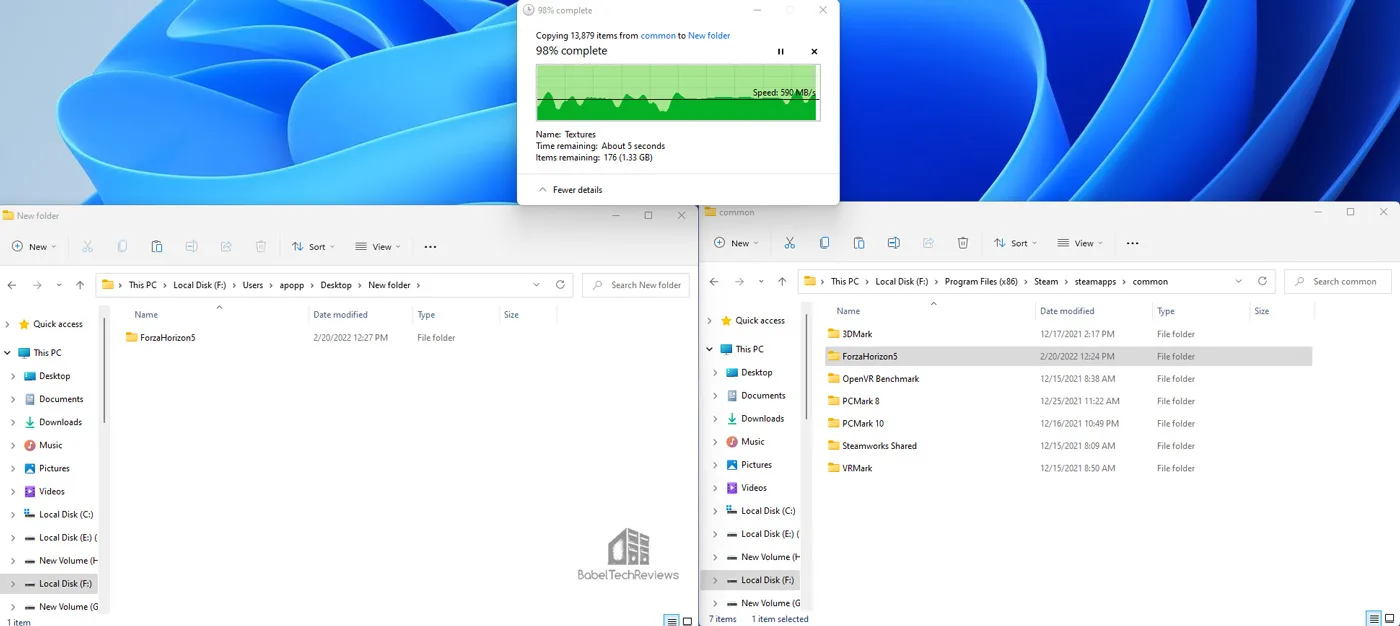Click New button in common window
Image resolution: width=1400 pixels, height=626 pixels.
(x=736, y=243)
